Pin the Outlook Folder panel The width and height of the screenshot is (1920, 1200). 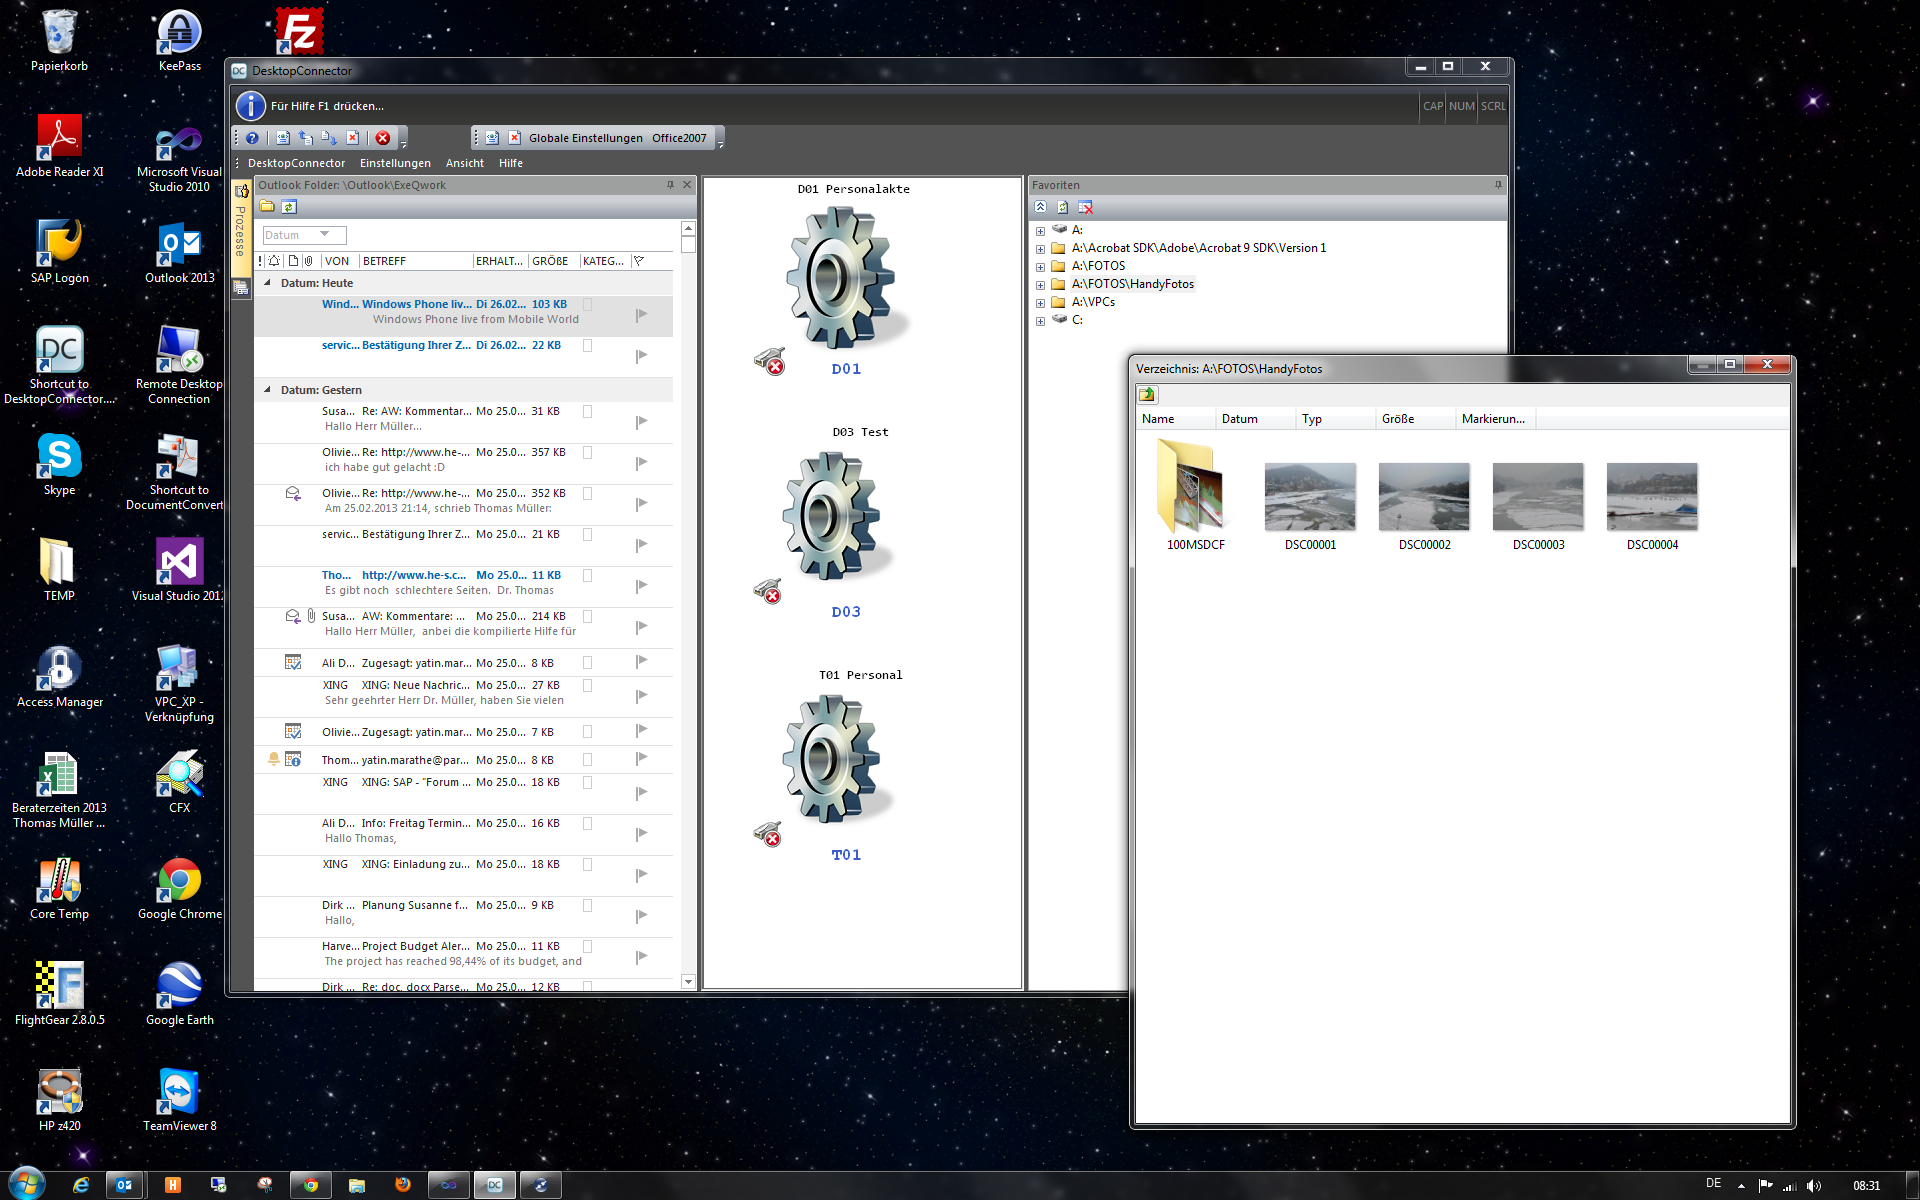coord(670,185)
